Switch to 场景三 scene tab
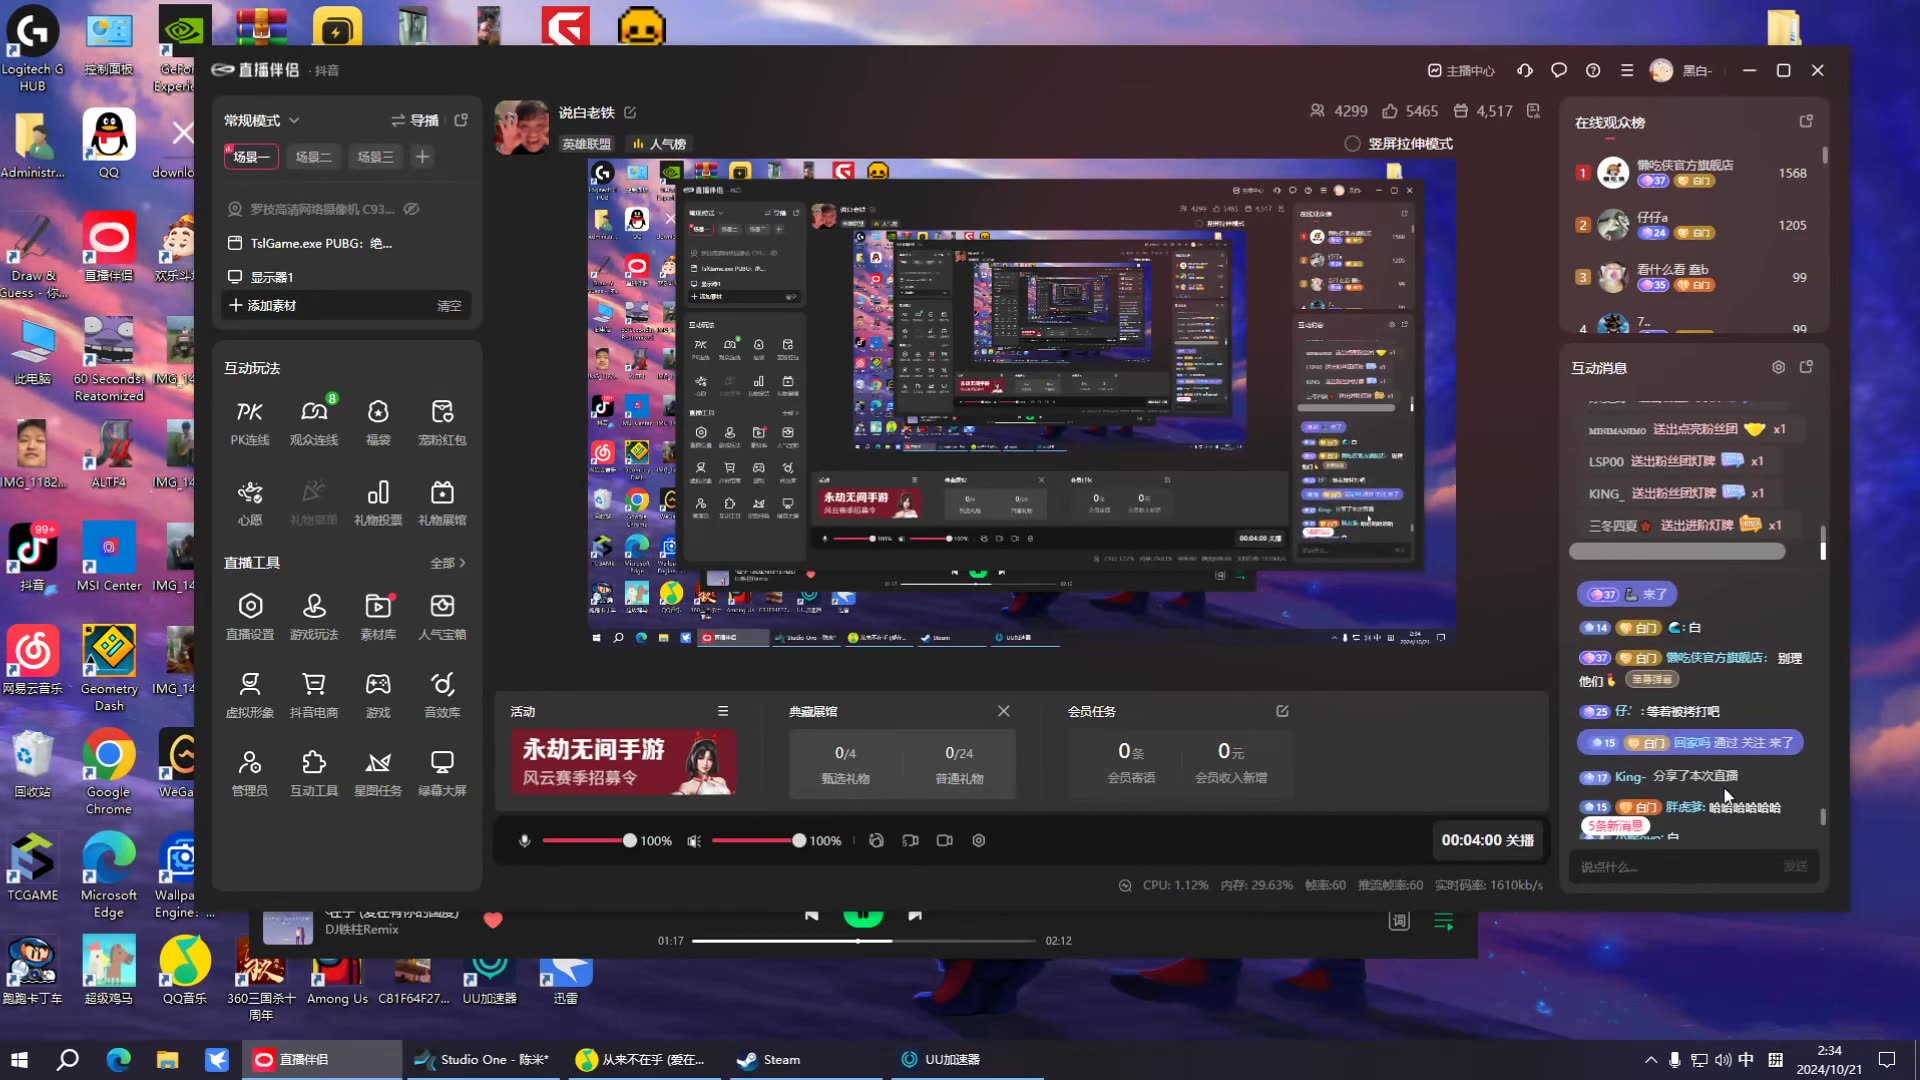This screenshot has width=1920, height=1080. 375,157
